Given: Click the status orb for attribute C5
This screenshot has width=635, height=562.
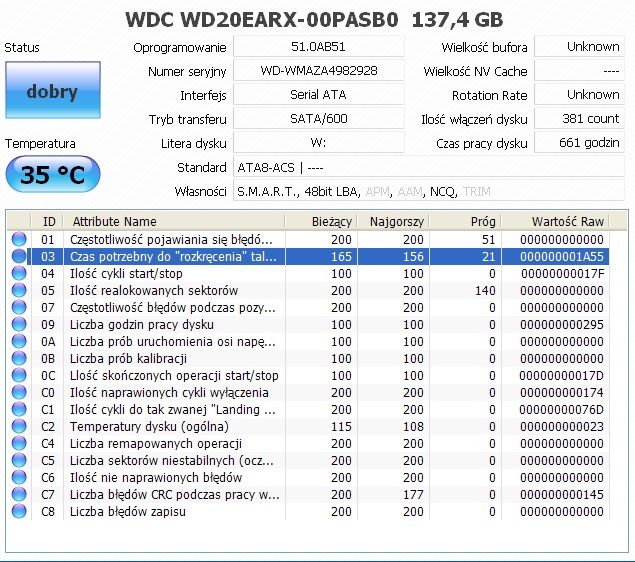Looking at the screenshot, I should pyautogui.click(x=19, y=460).
